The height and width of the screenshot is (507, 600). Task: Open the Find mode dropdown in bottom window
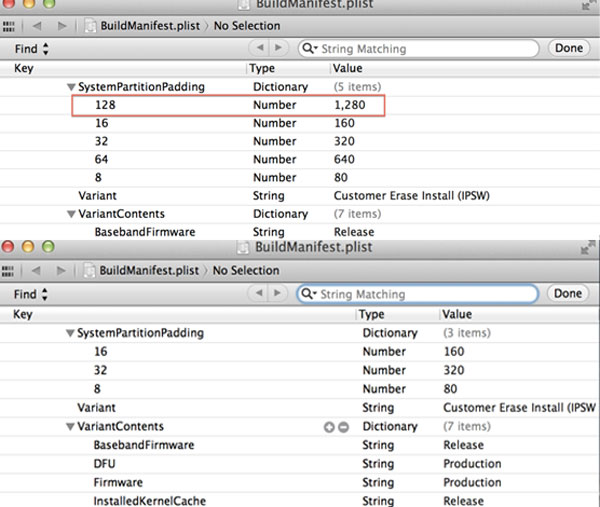pos(32,295)
